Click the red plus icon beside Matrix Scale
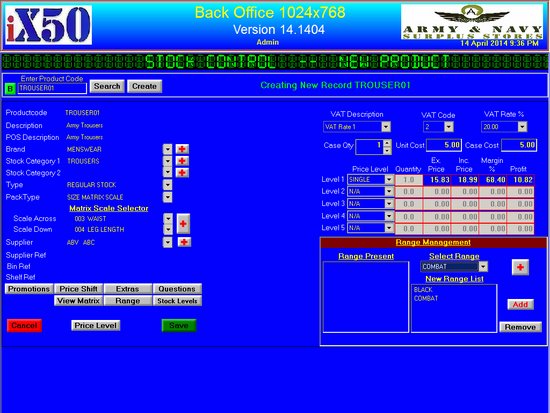Viewport: 550px width, 413px height. pos(183,224)
